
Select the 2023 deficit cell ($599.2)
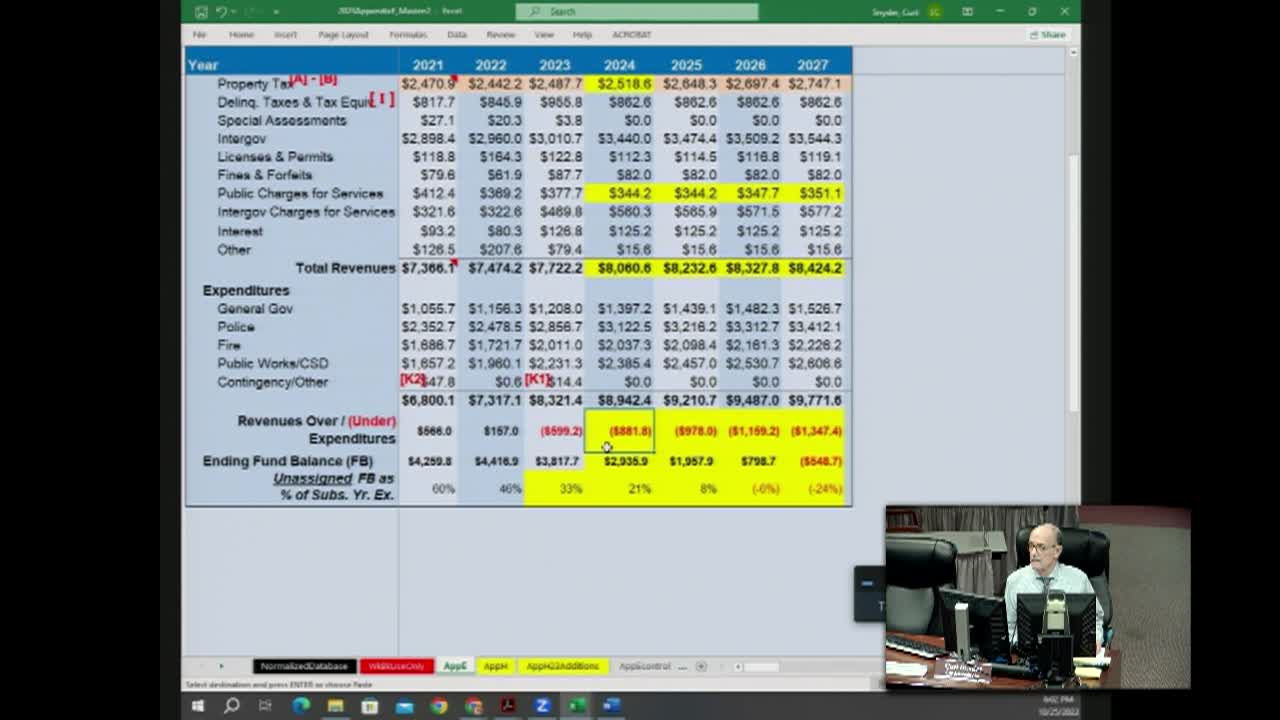[x=554, y=431]
